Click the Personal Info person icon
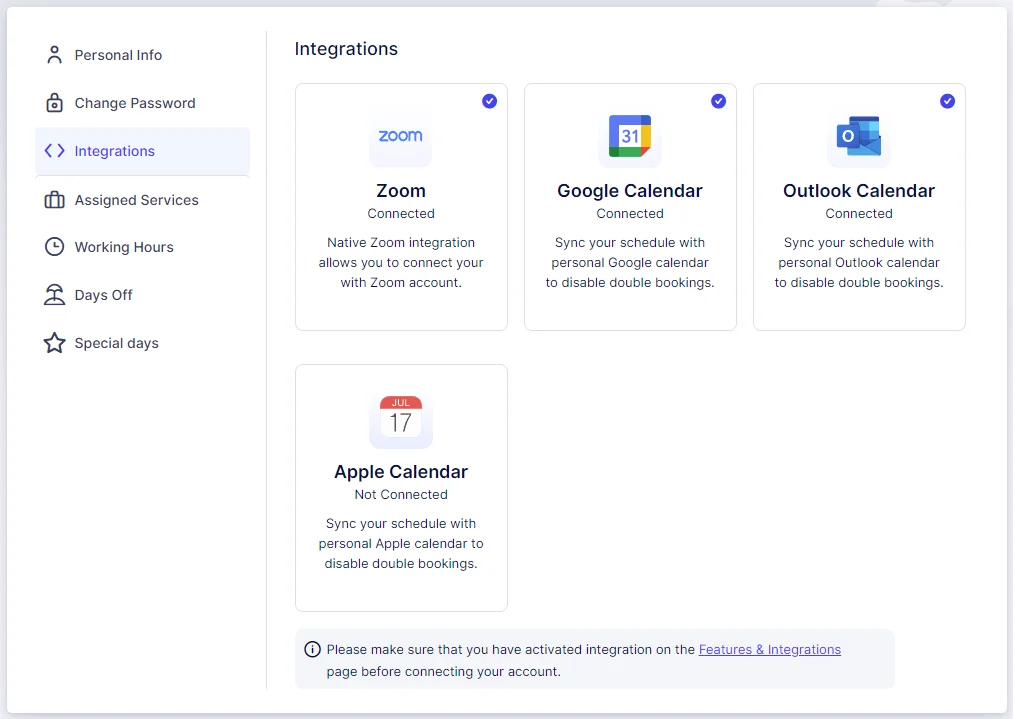1013x719 pixels. point(55,55)
